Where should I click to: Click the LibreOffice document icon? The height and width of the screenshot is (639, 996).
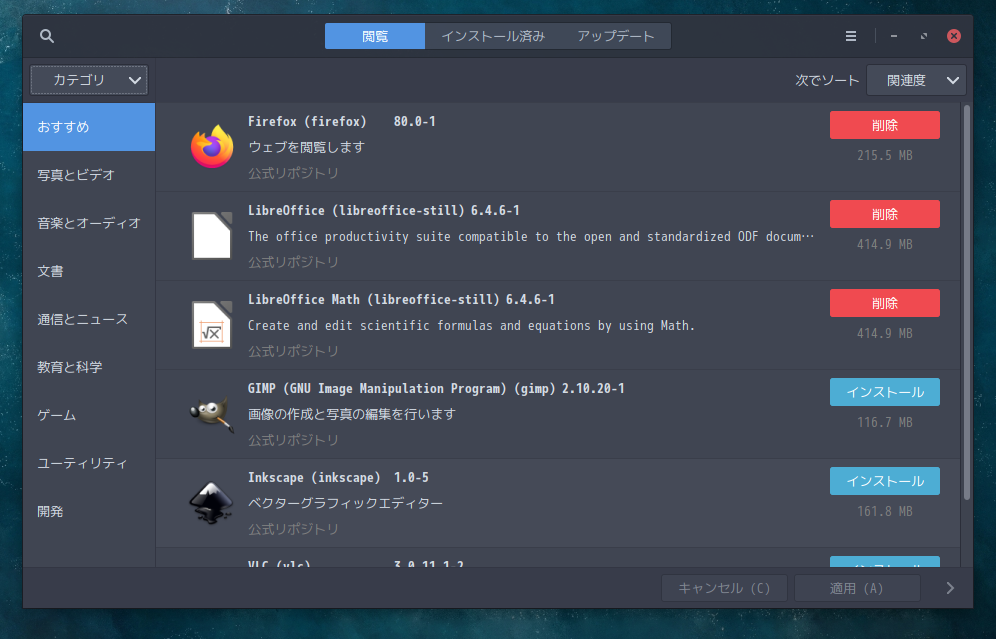click(x=212, y=236)
